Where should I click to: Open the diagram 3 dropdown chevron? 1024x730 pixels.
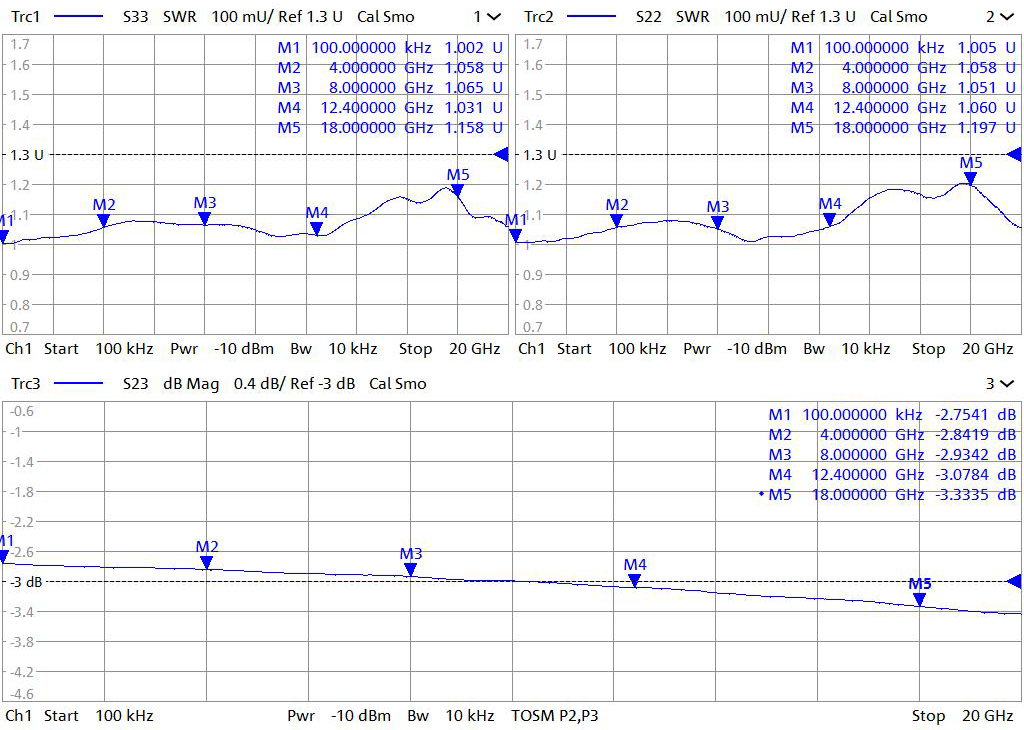point(1005,383)
